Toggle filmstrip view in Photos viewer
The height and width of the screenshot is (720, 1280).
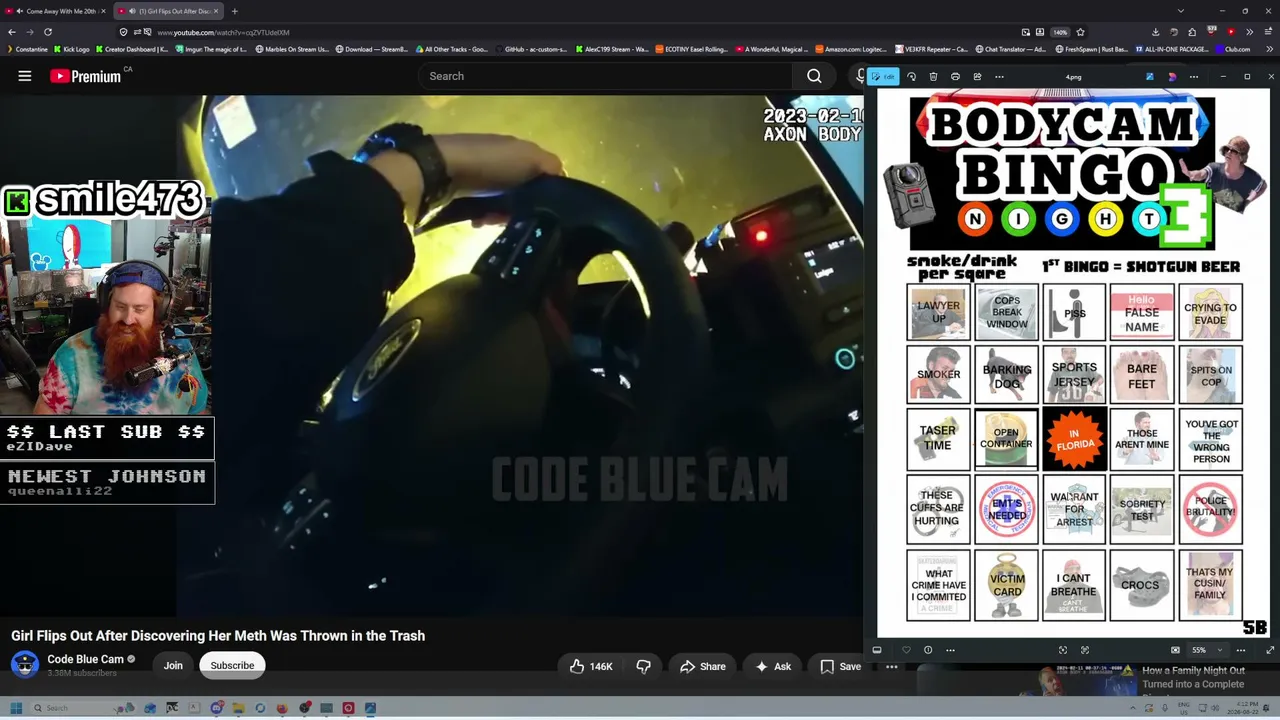click(877, 650)
